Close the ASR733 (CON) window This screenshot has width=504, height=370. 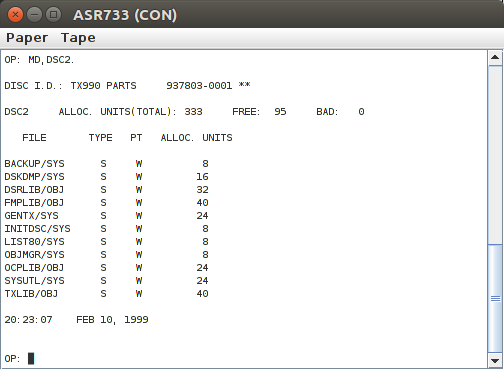click(x=15, y=15)
